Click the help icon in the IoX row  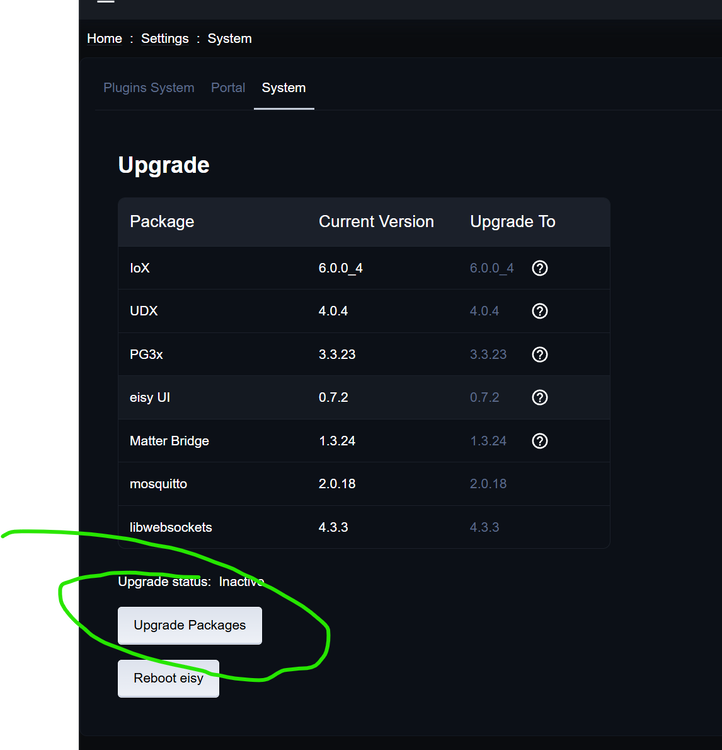[540, 268]
